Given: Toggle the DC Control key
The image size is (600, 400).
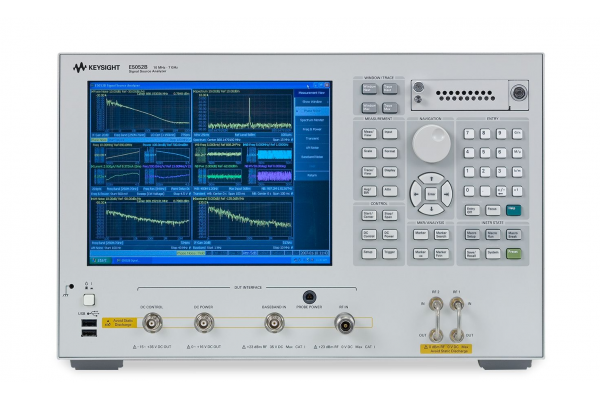Looking at the screenshot, I should pyautogui.click(x=368, y=236).
